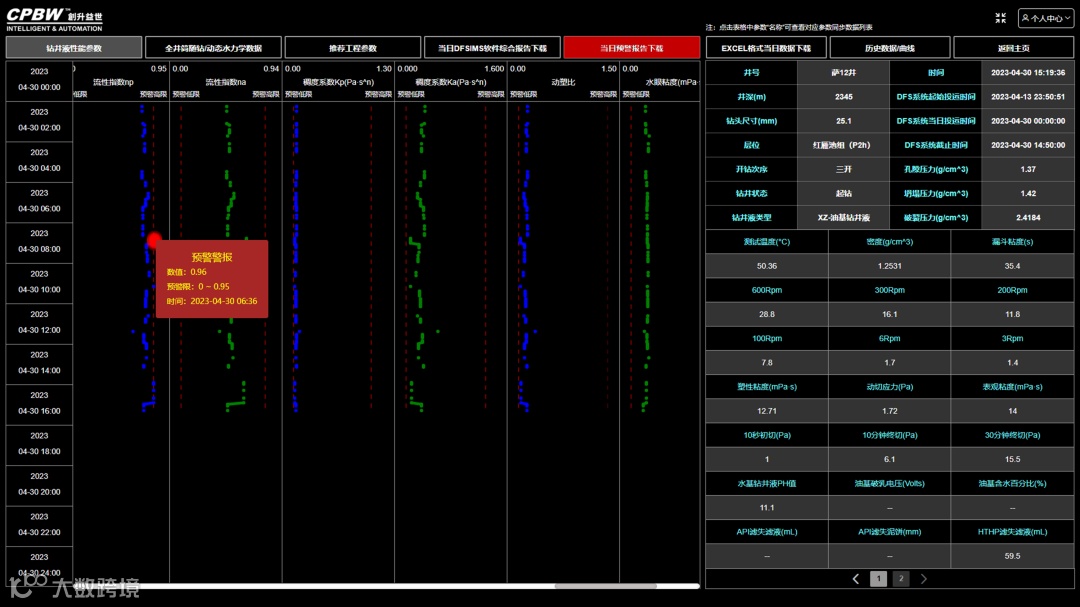Click the red alert marker on 流性指数np chart

154,240
